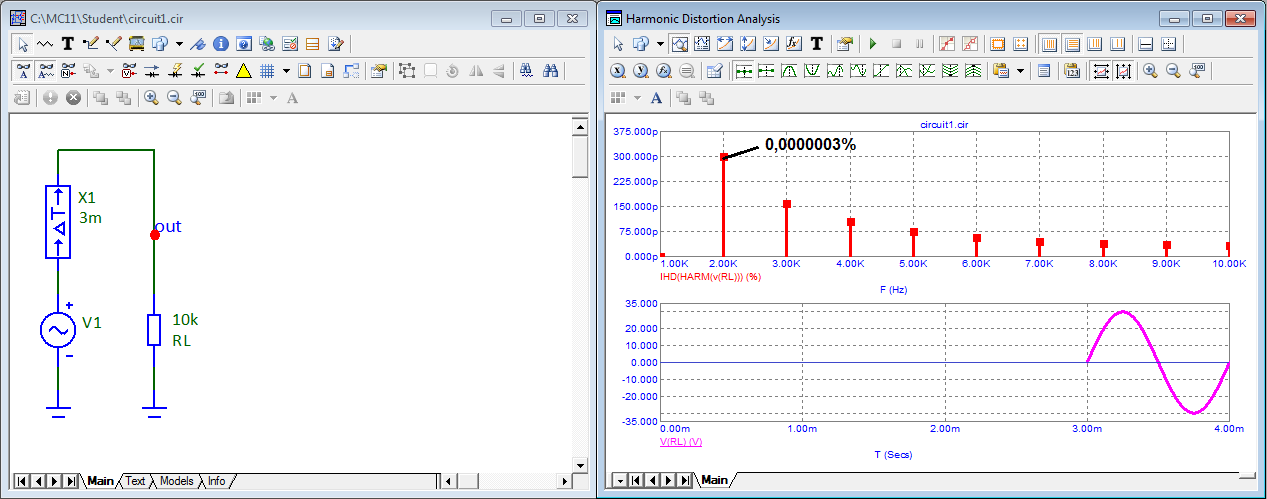
Task: Open analysis Properties icon in Harmonic Distortion window
Action: pos(844,44)
